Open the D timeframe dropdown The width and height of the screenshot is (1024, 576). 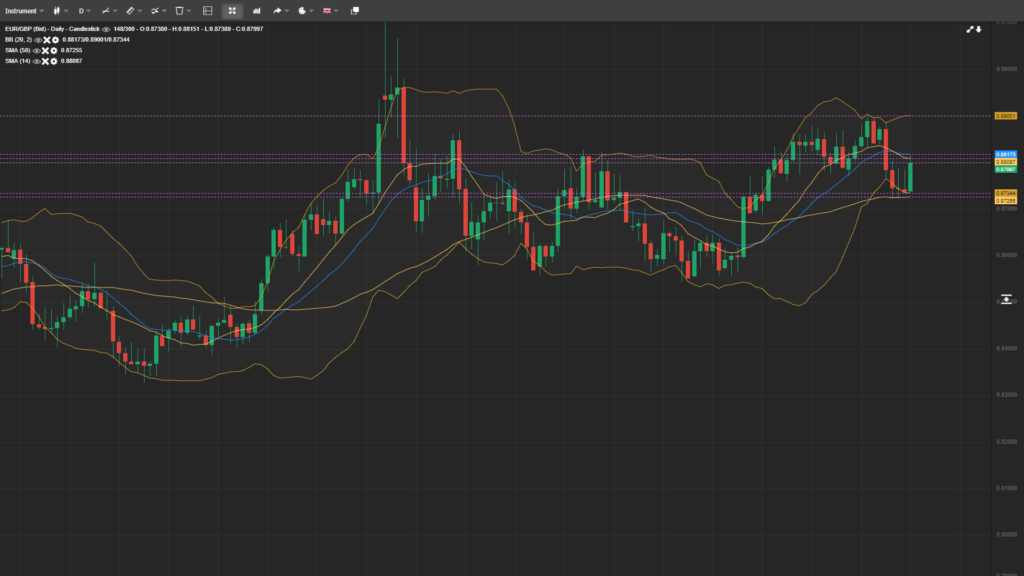coord(84,10)
